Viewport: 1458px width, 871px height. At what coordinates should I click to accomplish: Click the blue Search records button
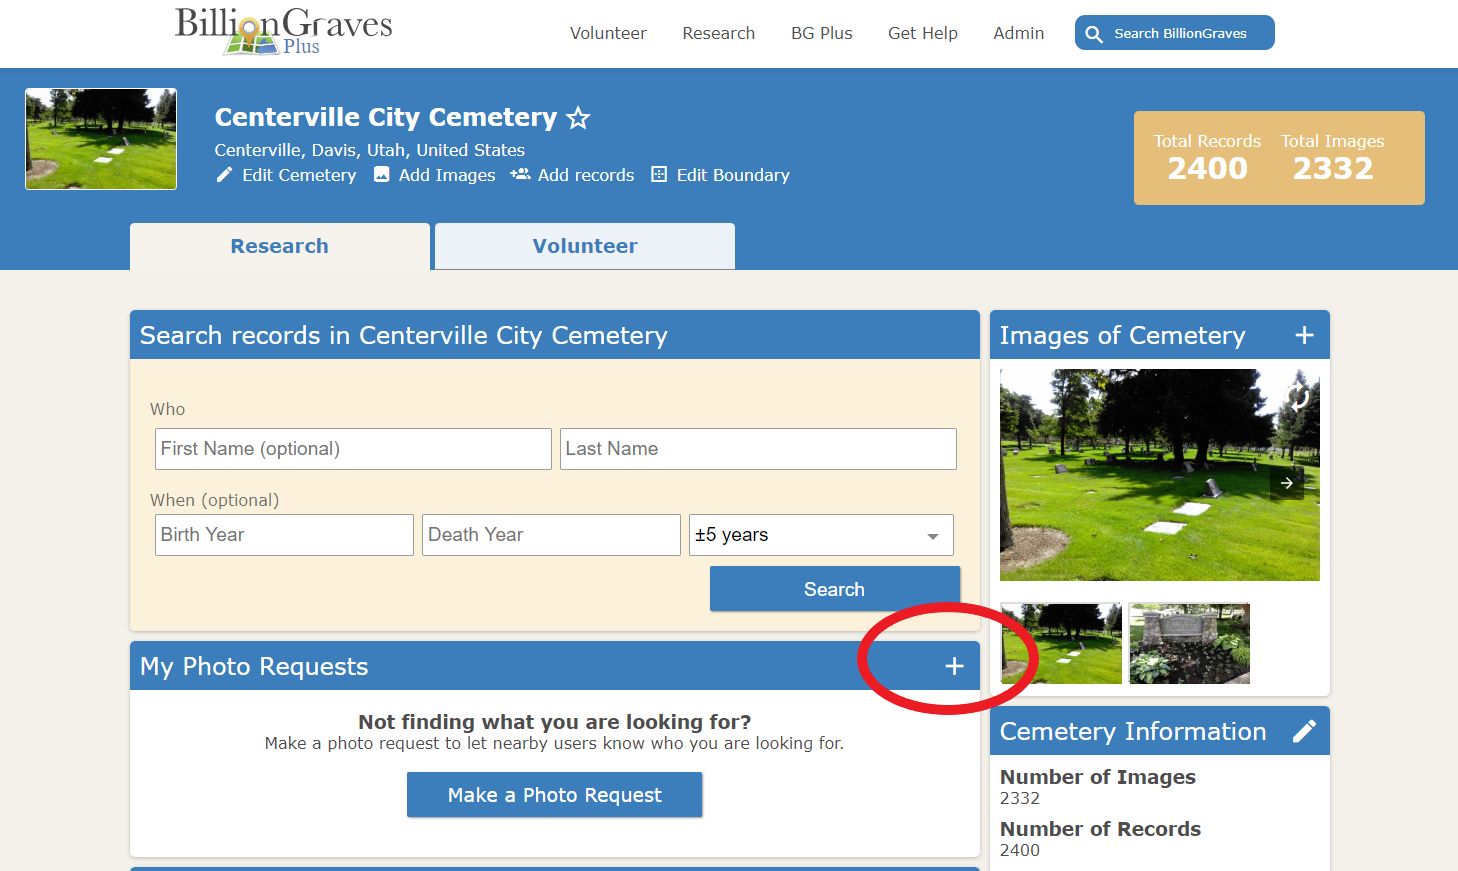tap(835, 589)
